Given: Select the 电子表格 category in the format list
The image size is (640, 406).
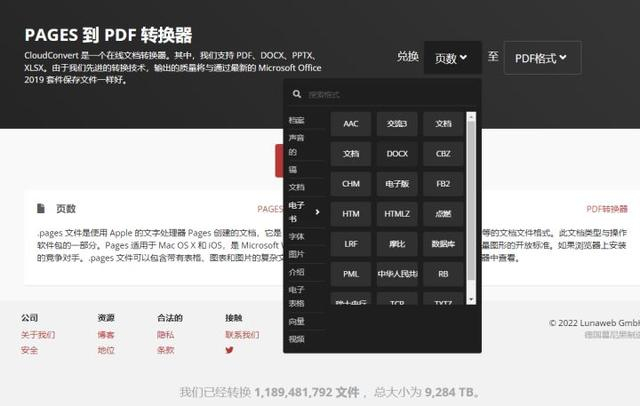Looking at the screenshot, I should click(x=296, y=296).
